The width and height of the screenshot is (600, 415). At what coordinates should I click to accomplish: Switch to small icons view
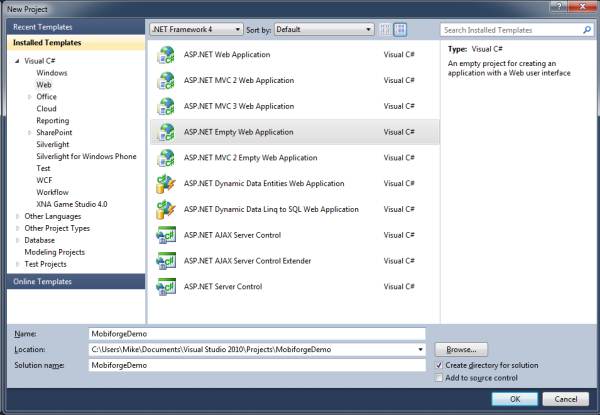(386, 30)
